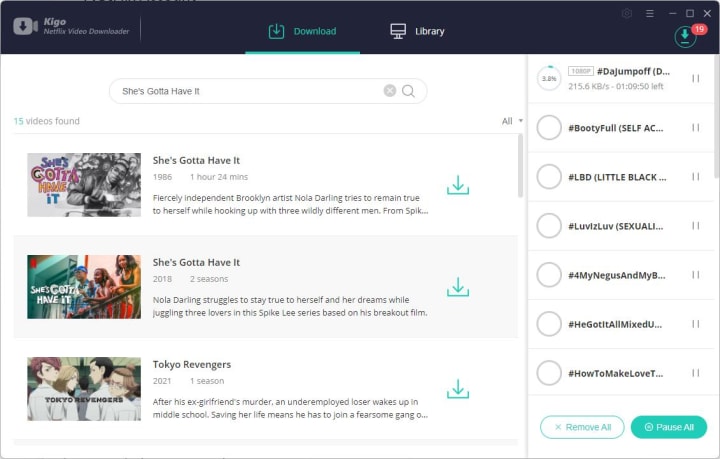Pause the #BootyFull download
This screenshot has width=720, height=459.
tap(696, 128)
